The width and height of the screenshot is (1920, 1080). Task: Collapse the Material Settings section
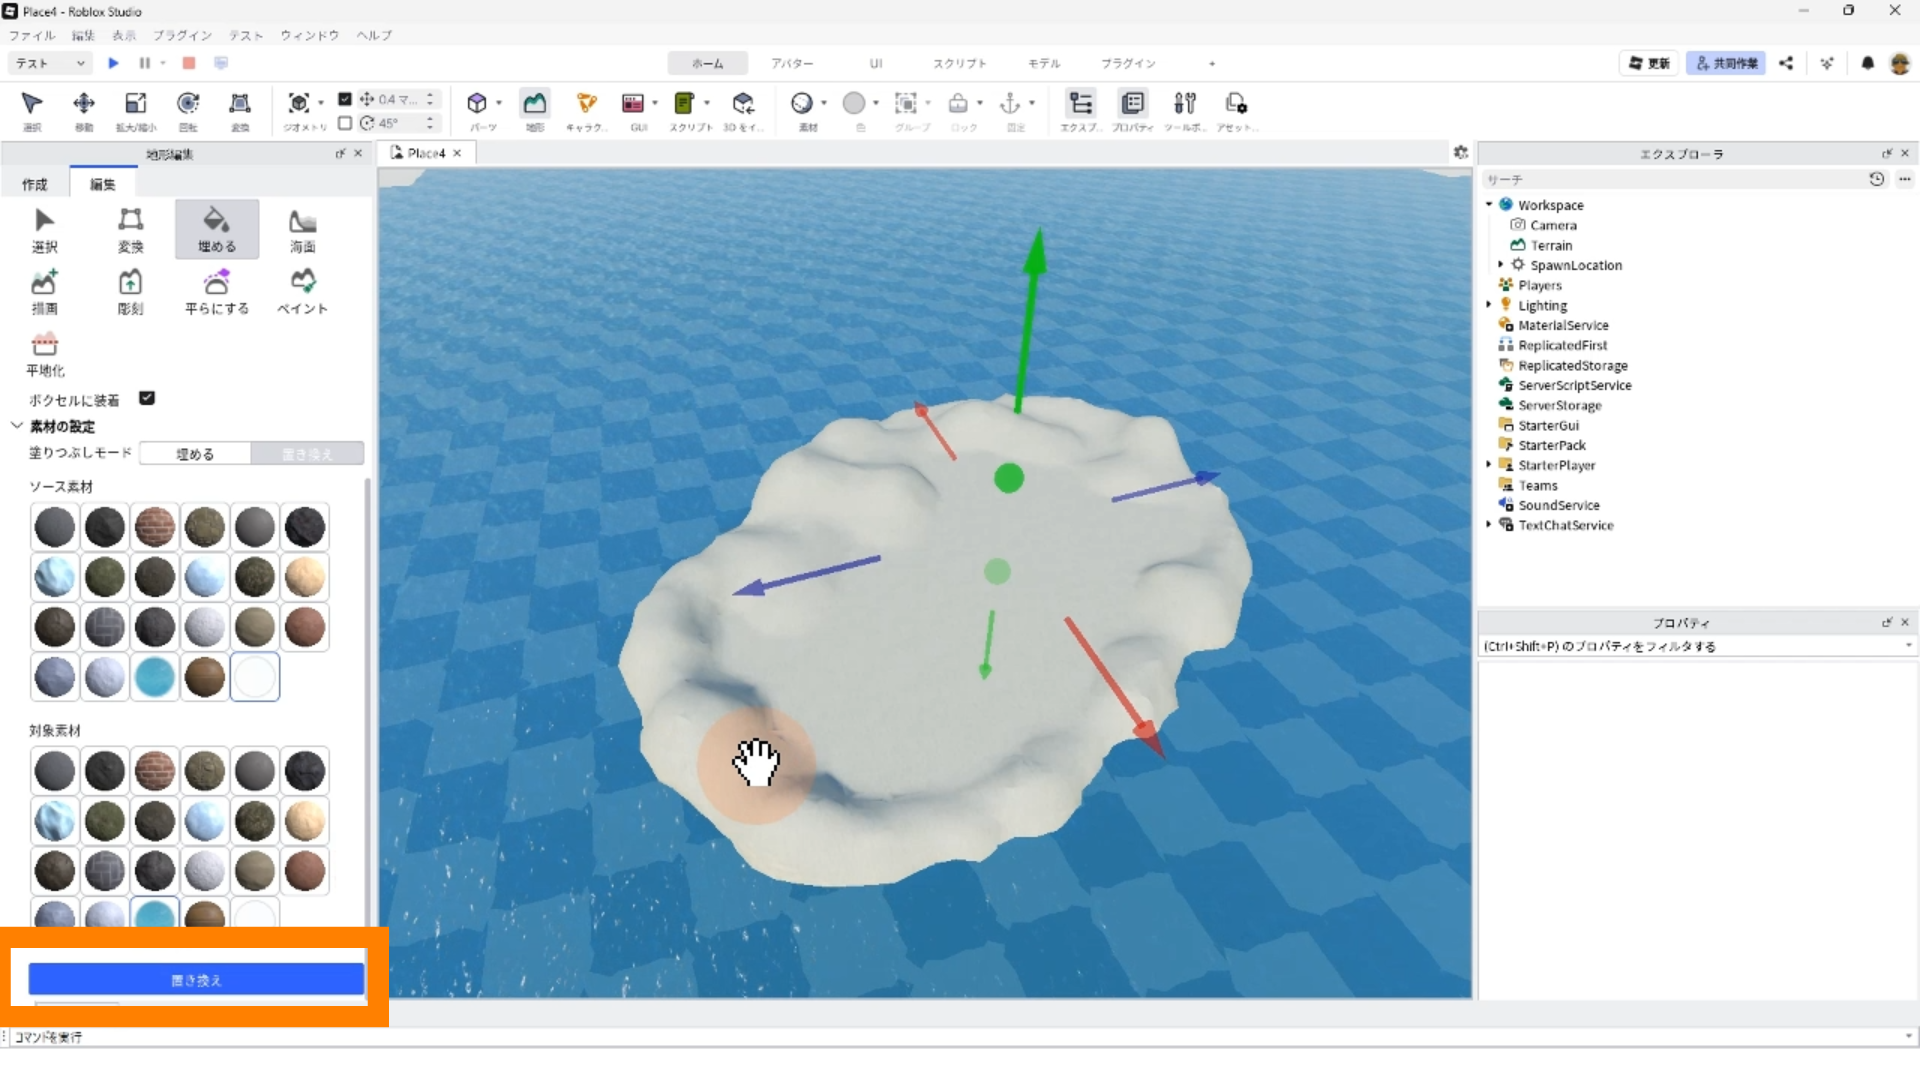pos(17,426)
